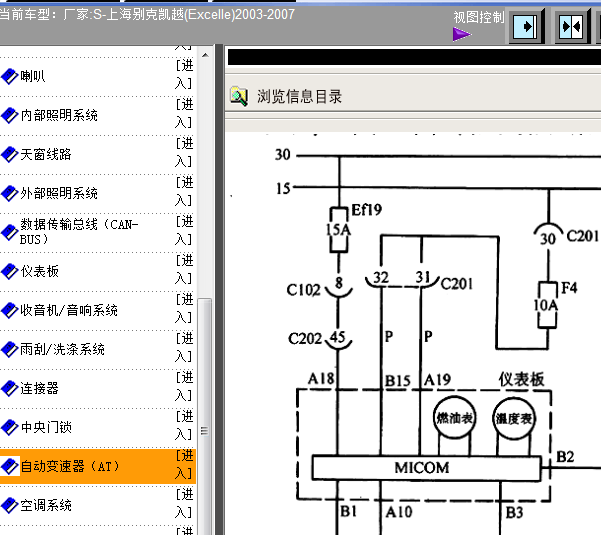Image resolution: width=601 pixels, height=535 pixels.
Task: Click the book icon beside 空调系统
Action: tap(10, 505)
